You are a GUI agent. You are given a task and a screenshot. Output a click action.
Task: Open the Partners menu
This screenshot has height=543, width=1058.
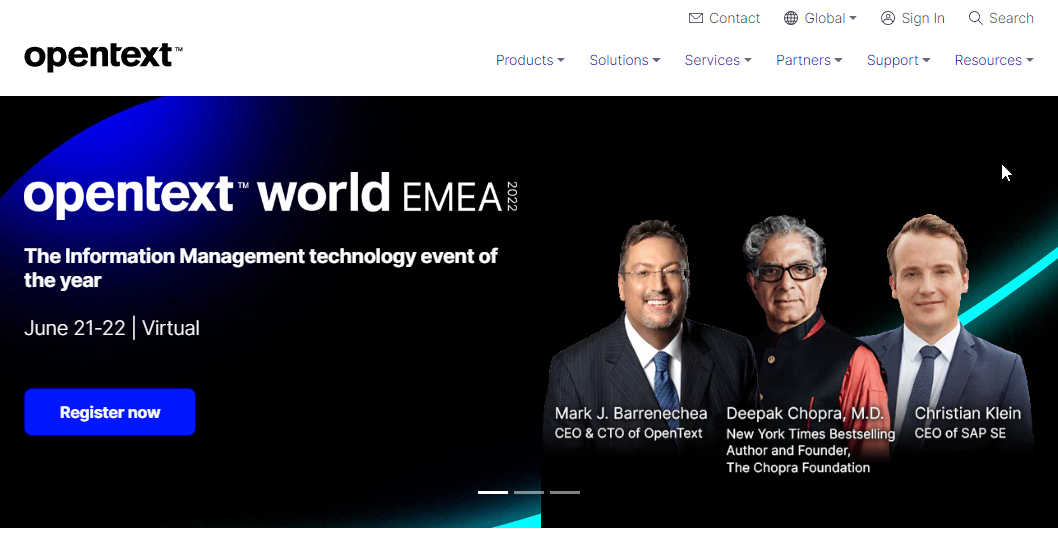(x=809, y=60)
